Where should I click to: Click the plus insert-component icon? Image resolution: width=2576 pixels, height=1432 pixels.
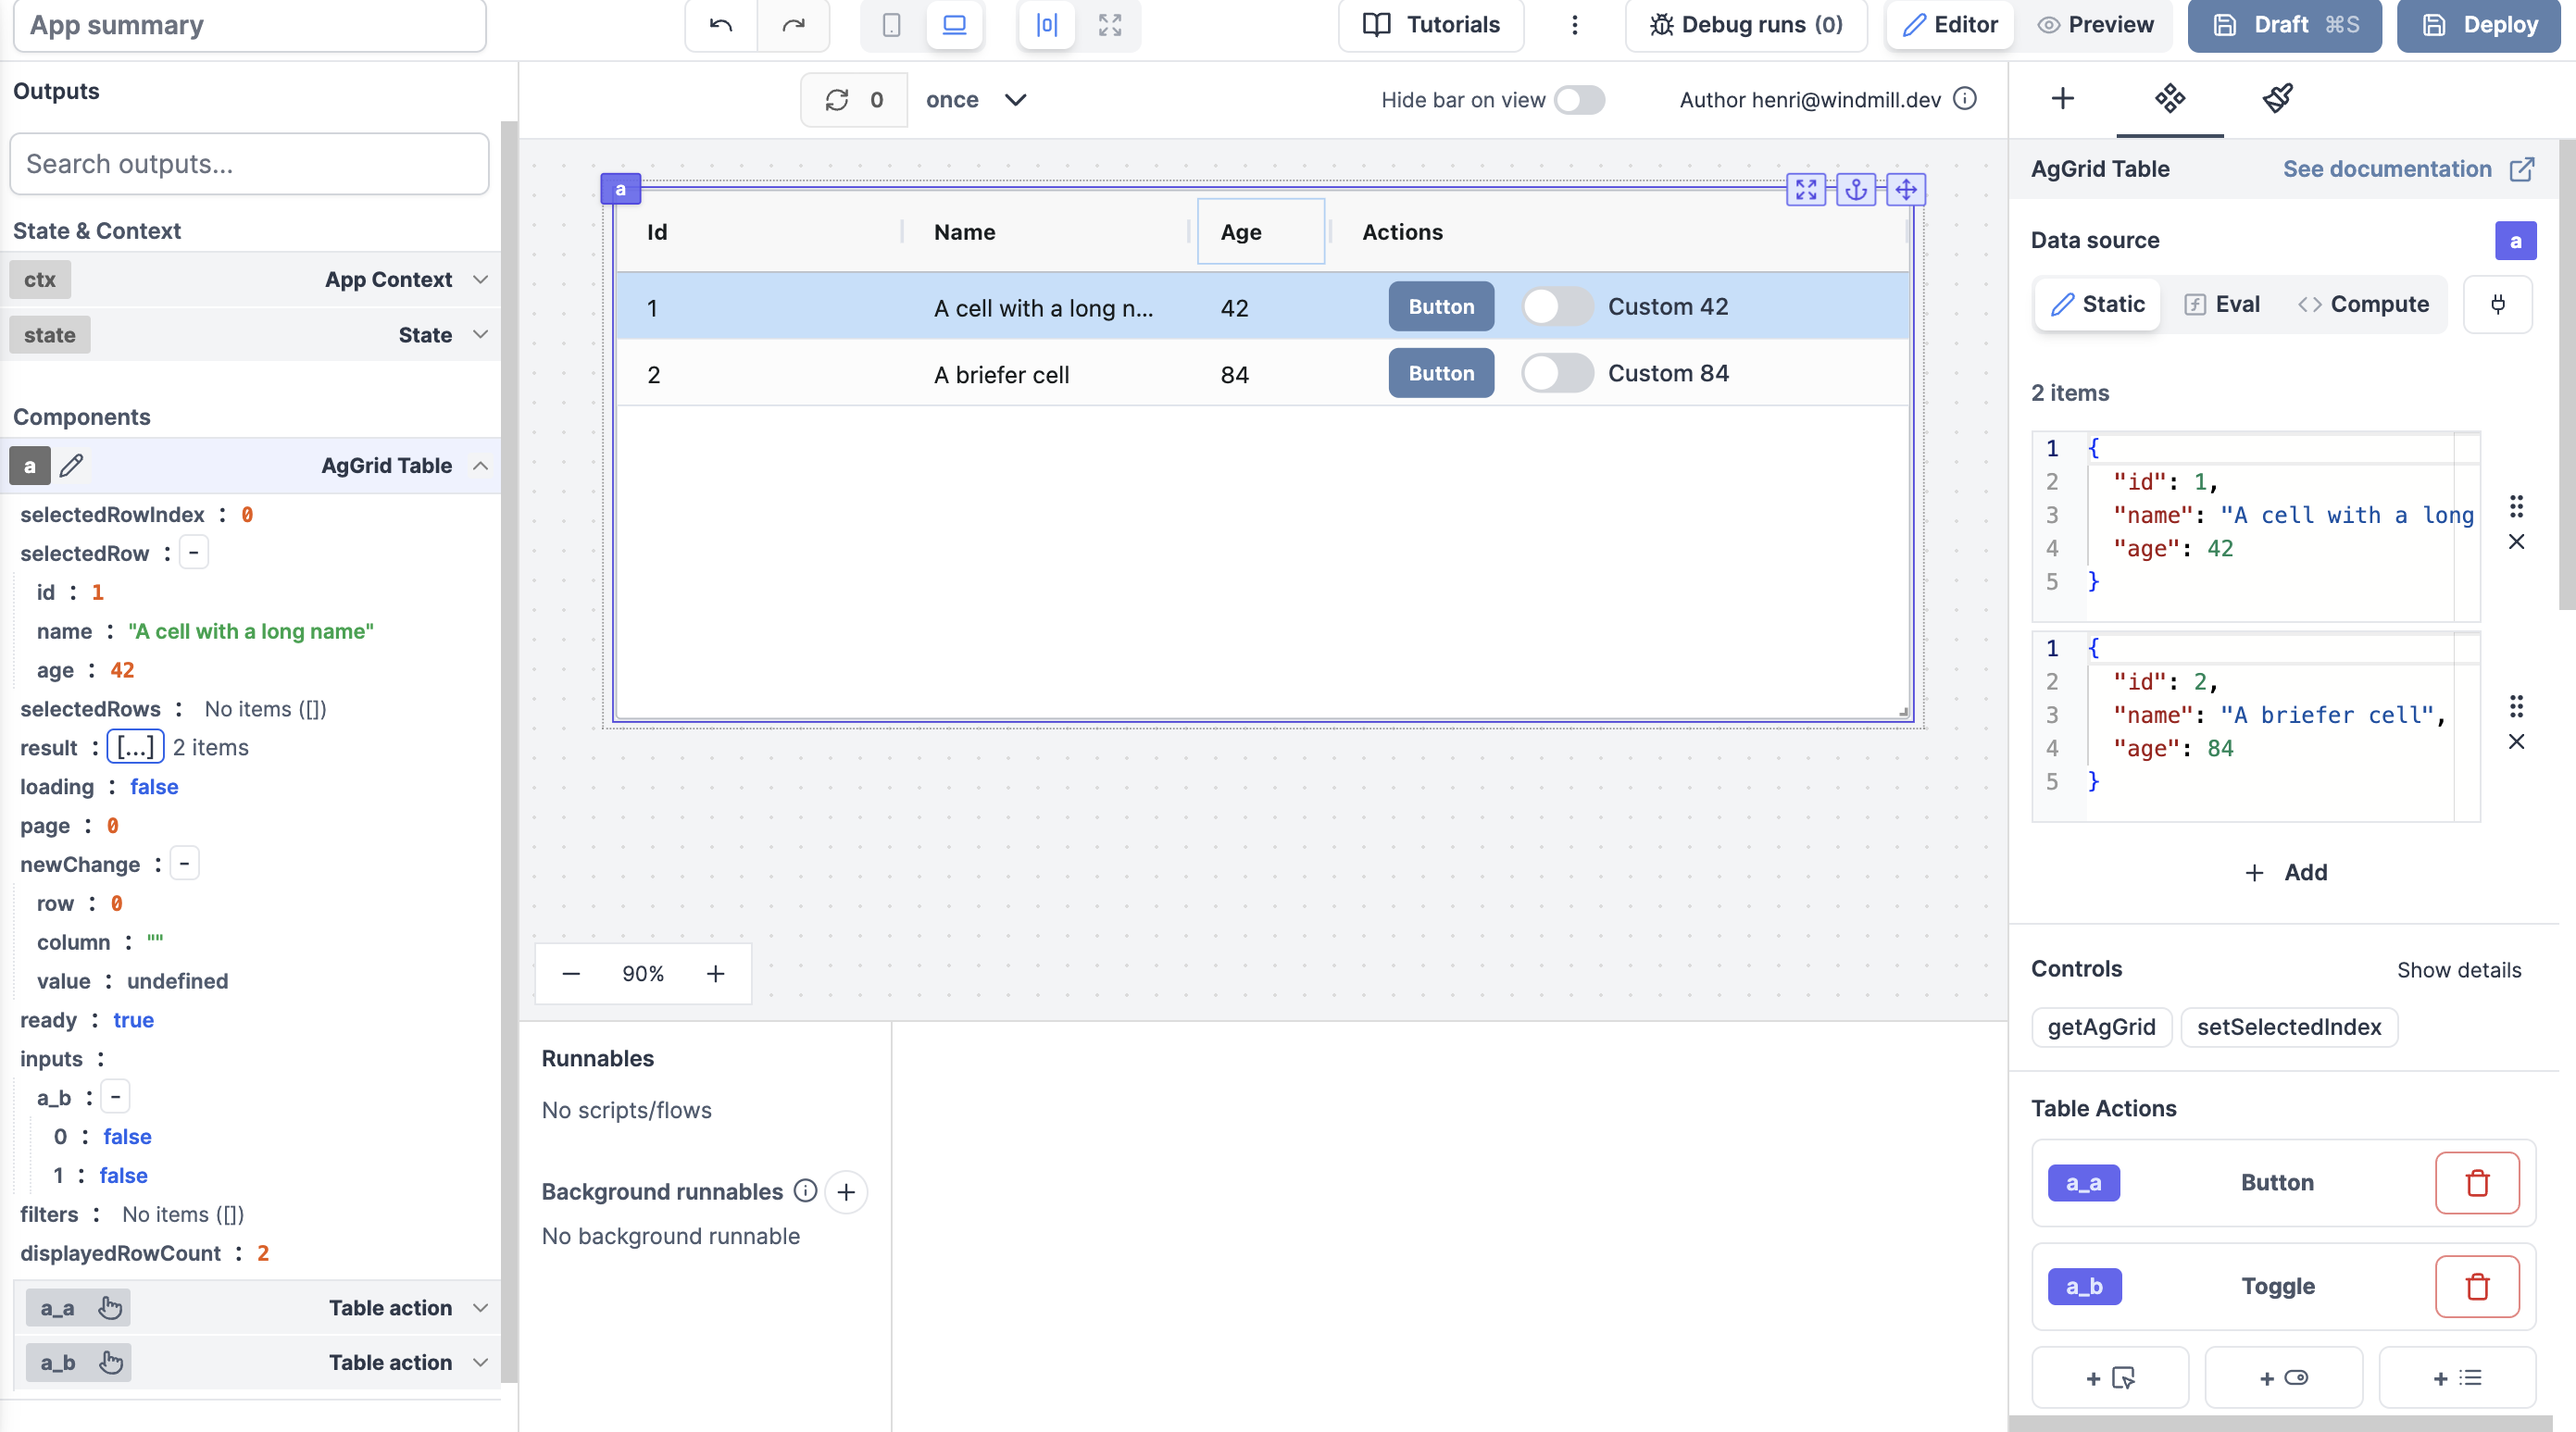[x=2062, y=98]
